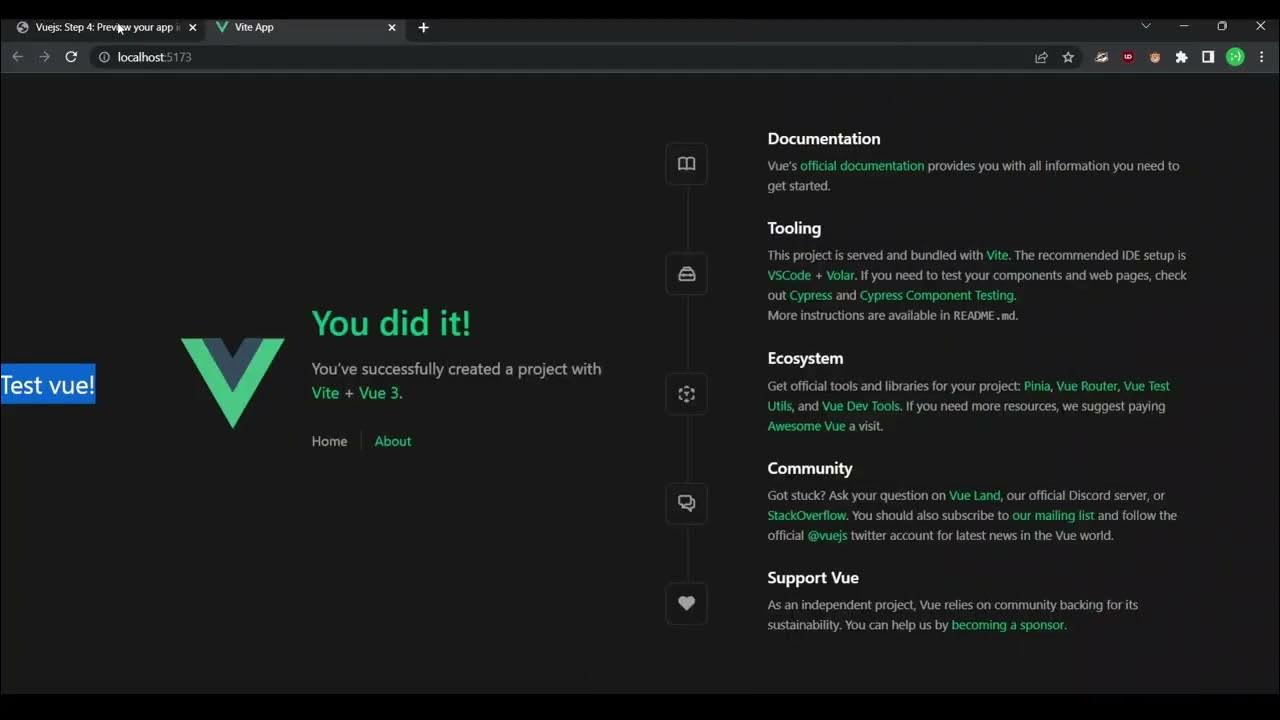The image size is (1280, 720).
Task: Open Cypress Component Testing link
Action: coord(937,295)
